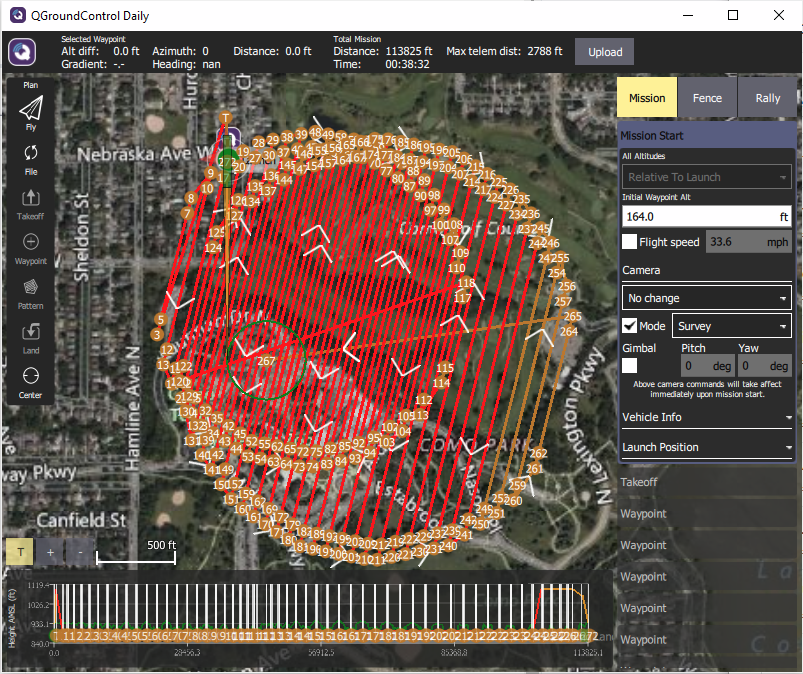The image size is (803, 674).
Task: Click the Total Mission Distance value 113825 ft
Action: pos(408,51)
